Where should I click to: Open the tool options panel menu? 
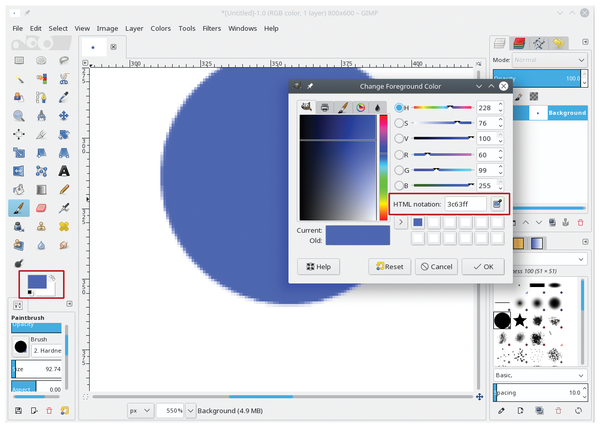click(x=69, y=304)
